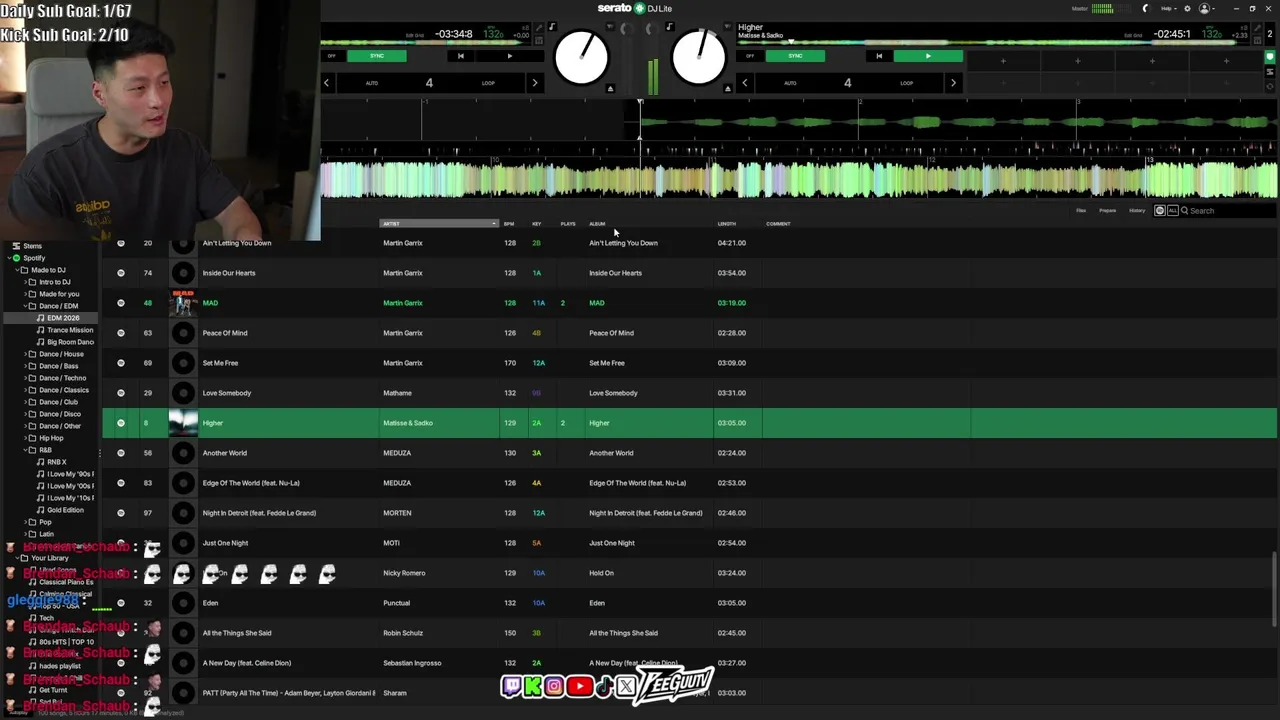Select the track Night In Detroit
1280x720 pixels.
[x=259, y=513]
